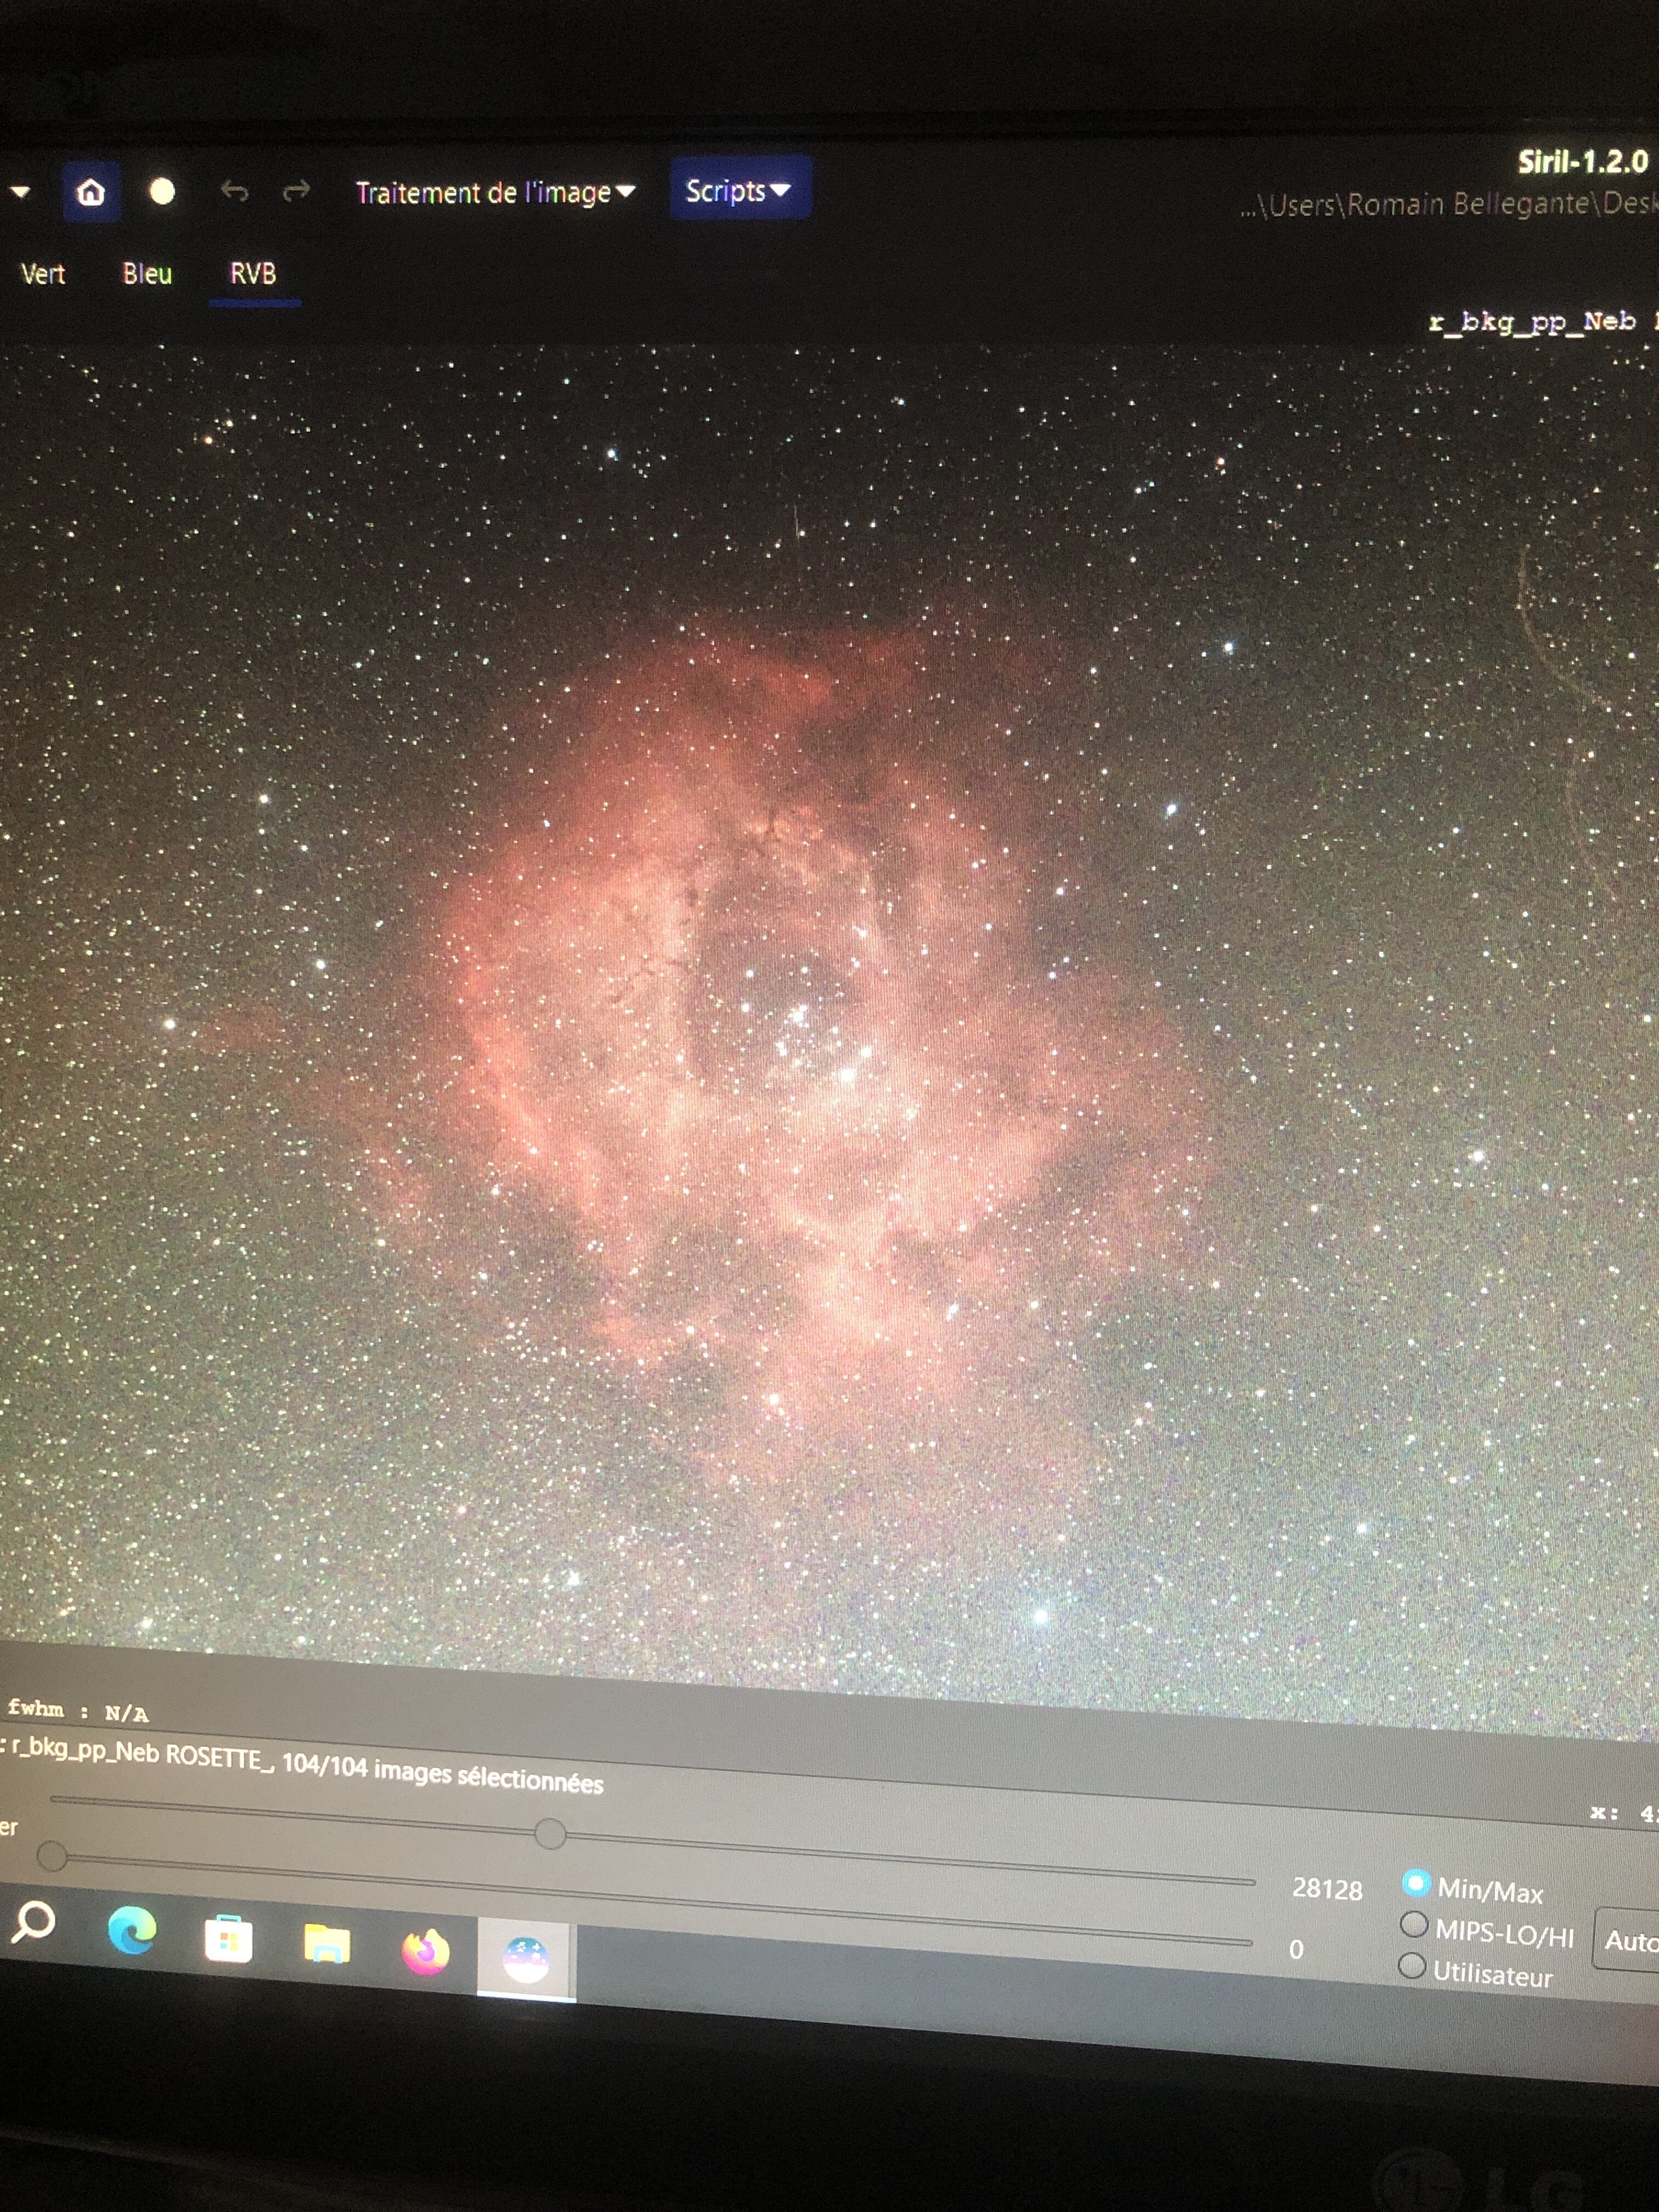Expand the small arrow left of home
Image resolution: width=1659 pixels, height=2212 pixels.
point(20,191)
